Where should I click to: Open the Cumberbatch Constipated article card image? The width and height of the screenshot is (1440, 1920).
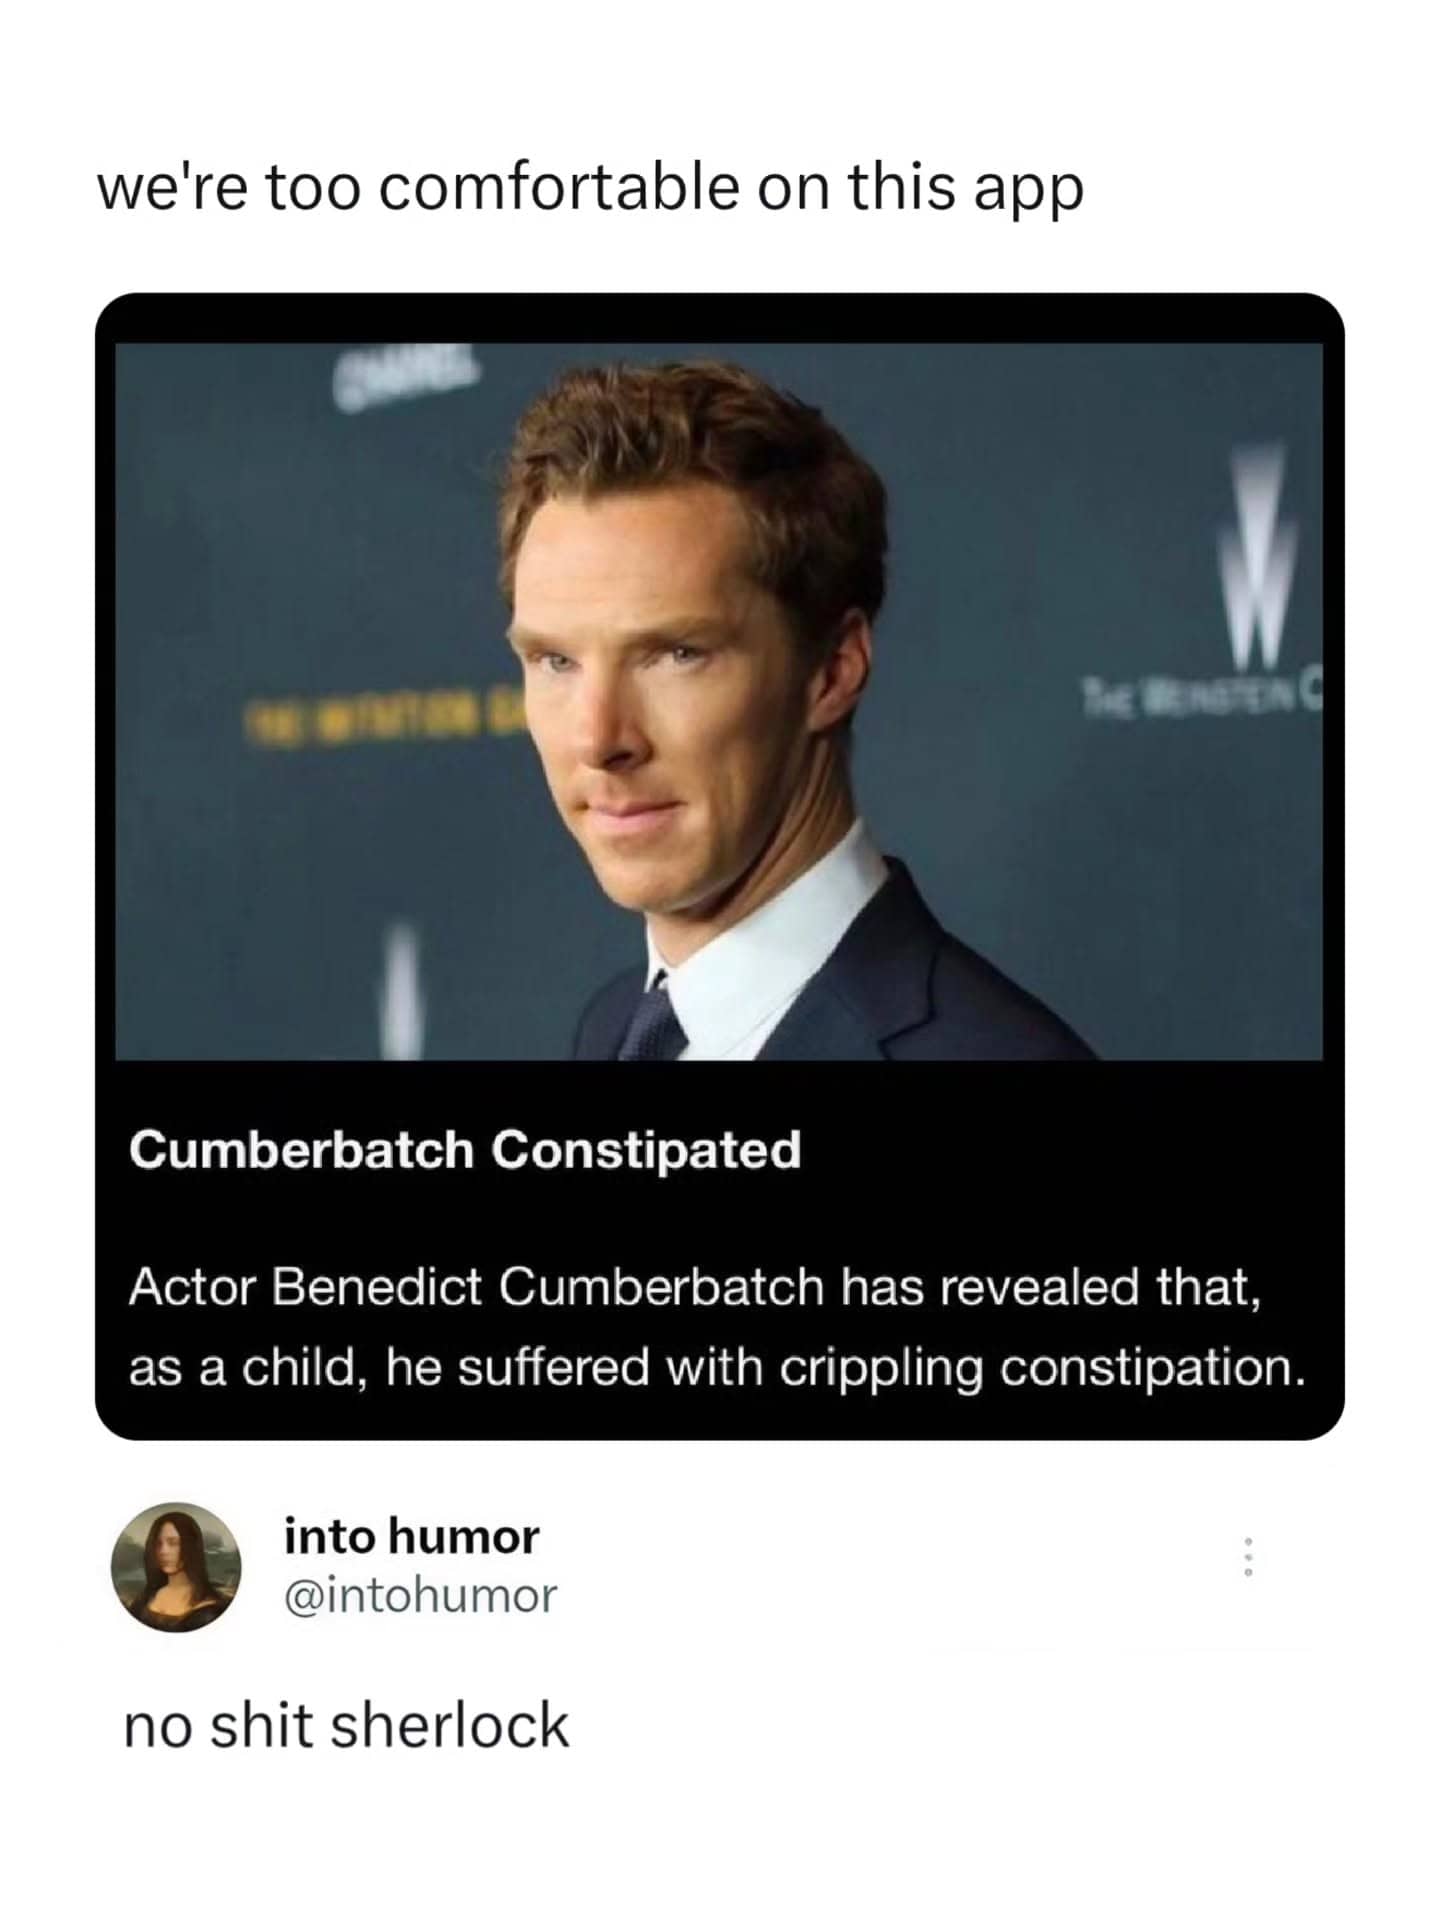[719, 701]
